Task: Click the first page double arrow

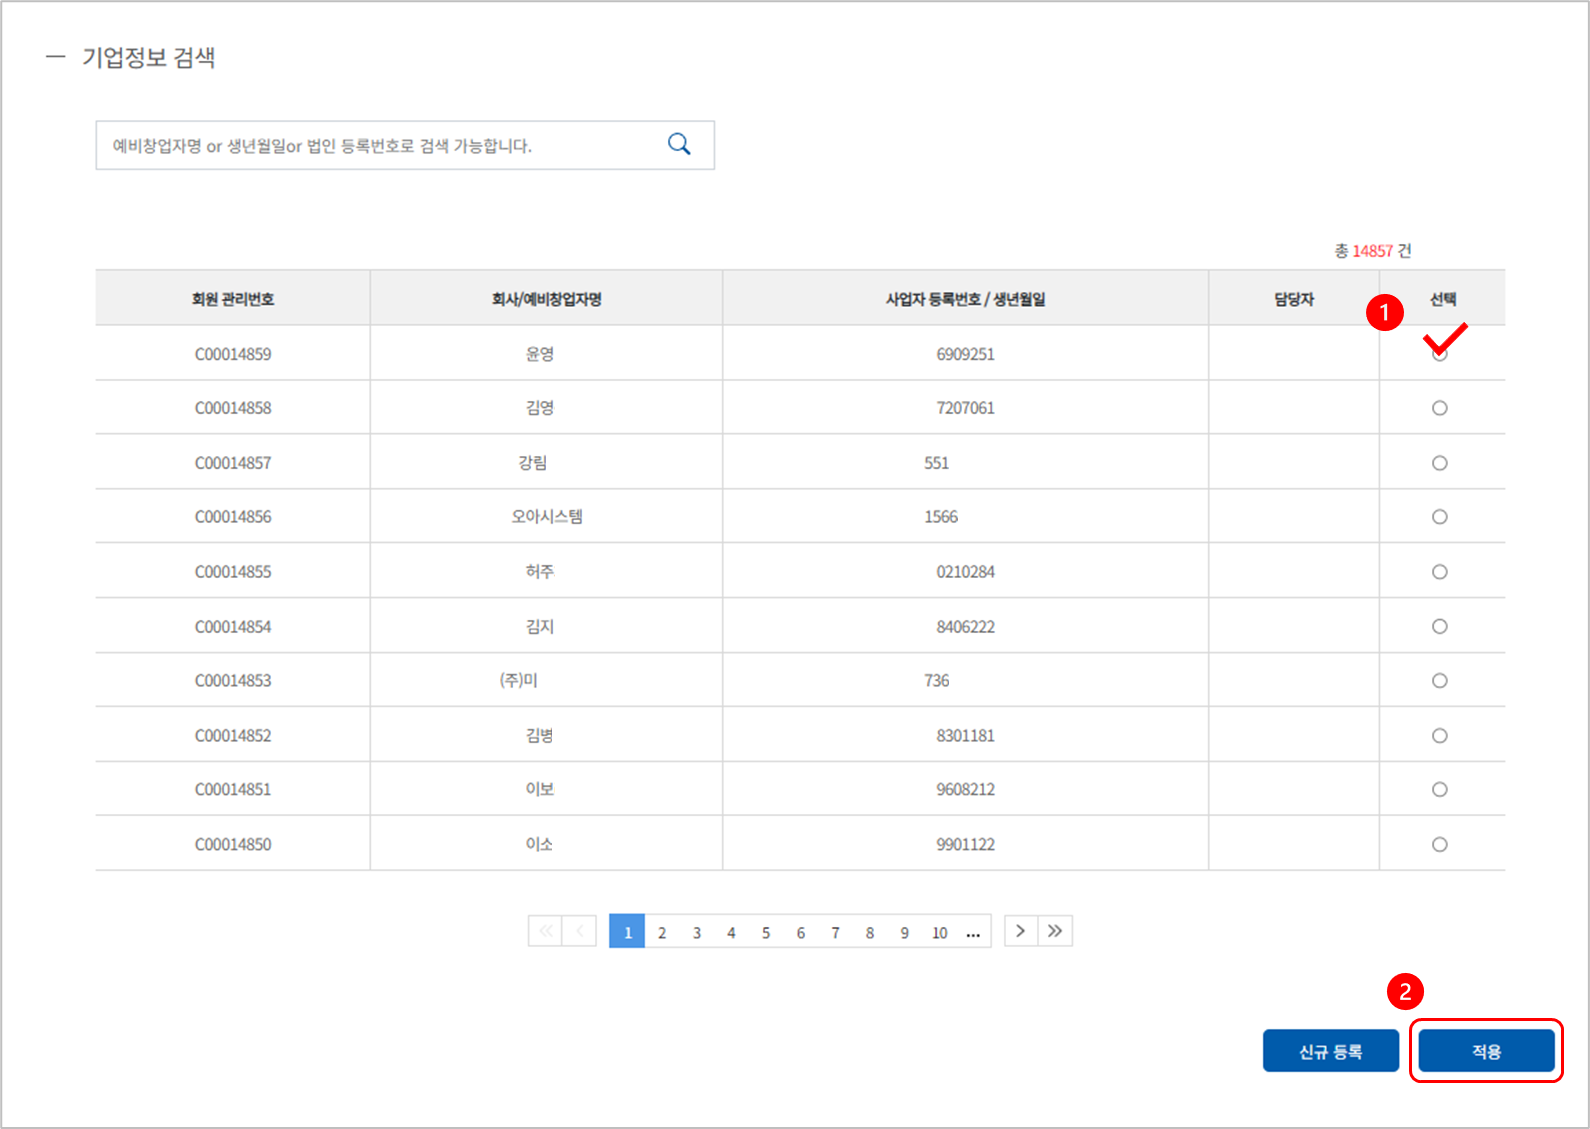Action: click(545, 931)
